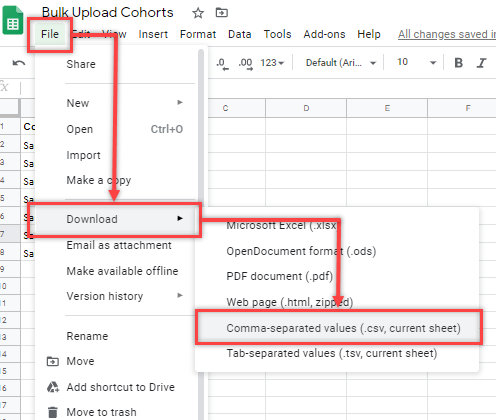The width and height of the screenshot is (496, 420).
Task: Decrease decimal places icon
Action: (222, 63)
